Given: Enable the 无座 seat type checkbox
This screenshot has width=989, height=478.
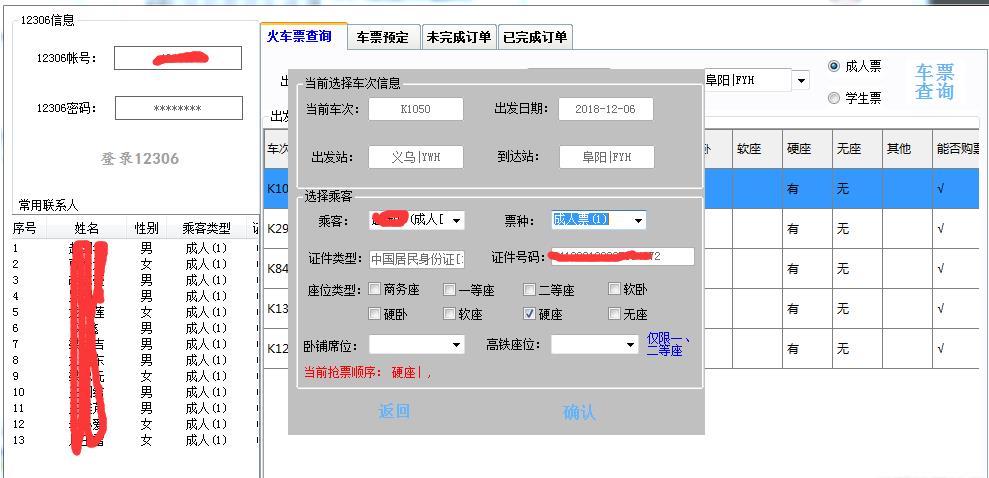Looking at the screenshot, I should [615, 314].
